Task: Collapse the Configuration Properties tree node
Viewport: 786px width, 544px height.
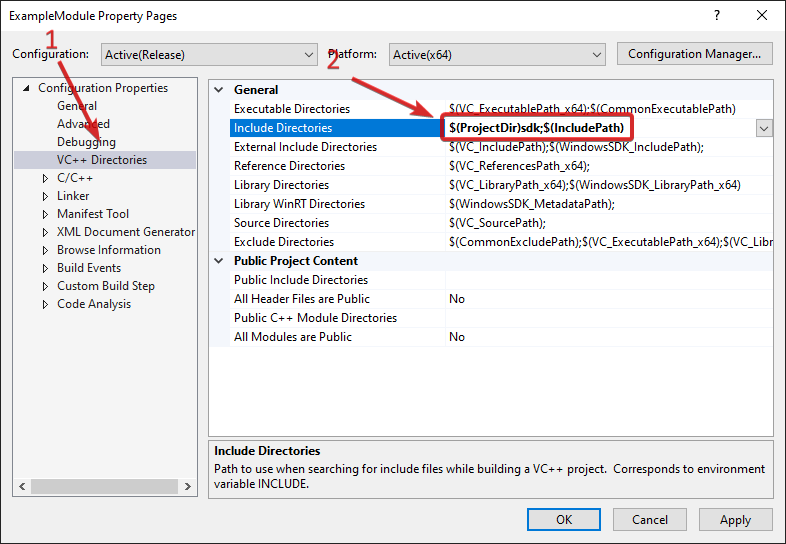Action: point(26,88)
